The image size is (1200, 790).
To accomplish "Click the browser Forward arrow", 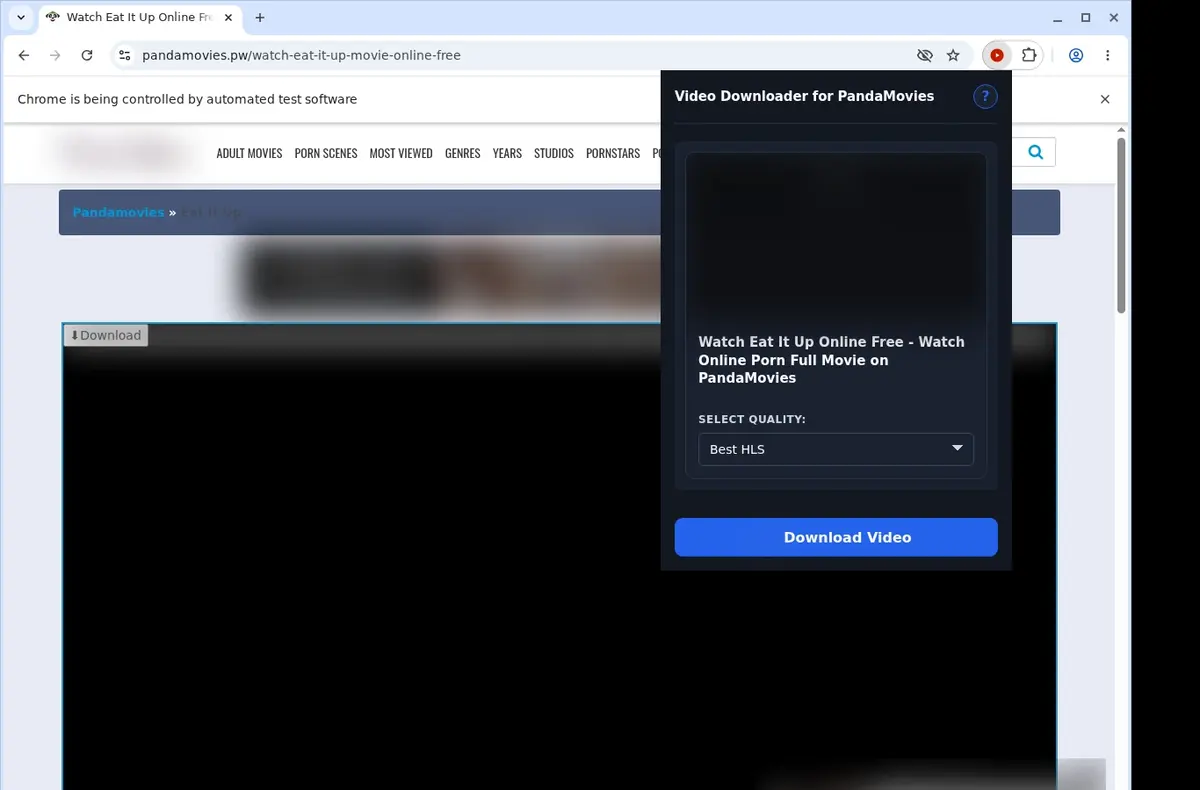I will coord(55,56).
